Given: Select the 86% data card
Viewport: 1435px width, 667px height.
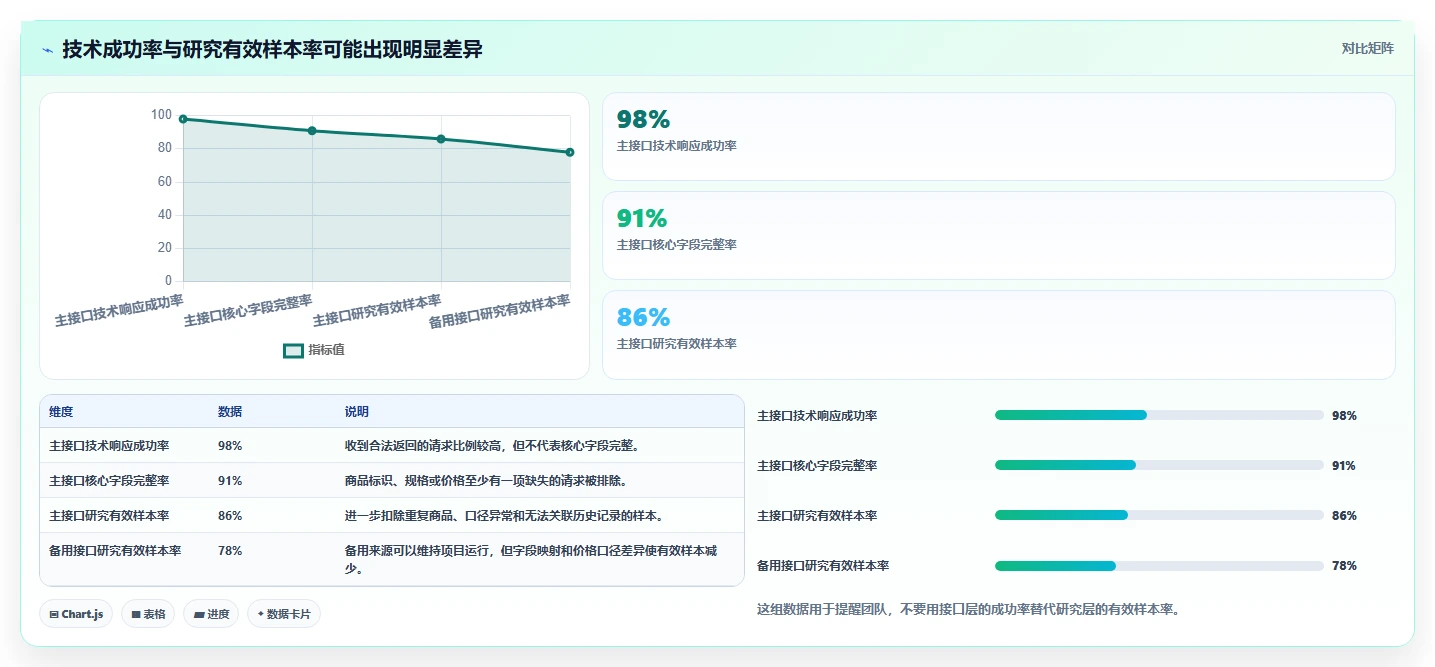Looking at the screenshot, I should pyautogui.click(x=998, y=335).
